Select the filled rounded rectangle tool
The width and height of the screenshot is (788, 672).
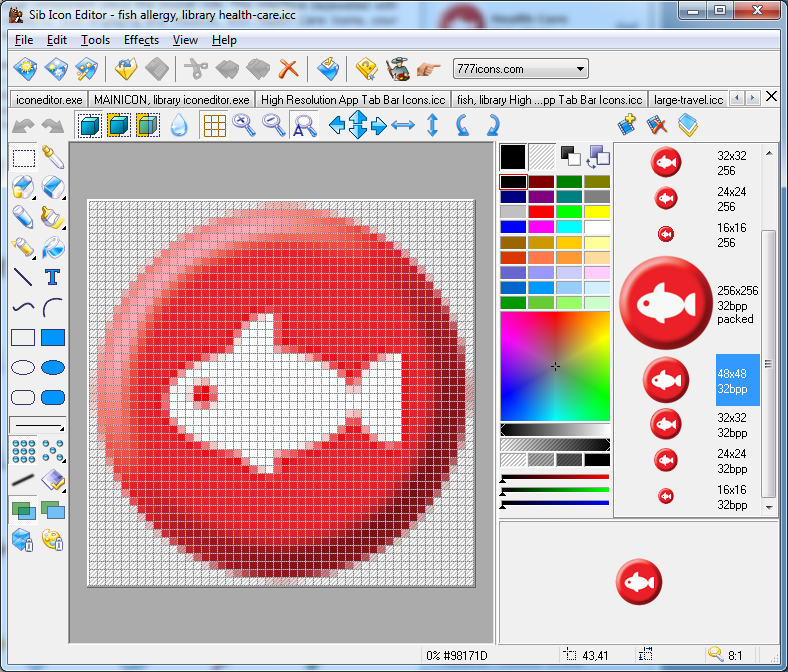(52, 398)
